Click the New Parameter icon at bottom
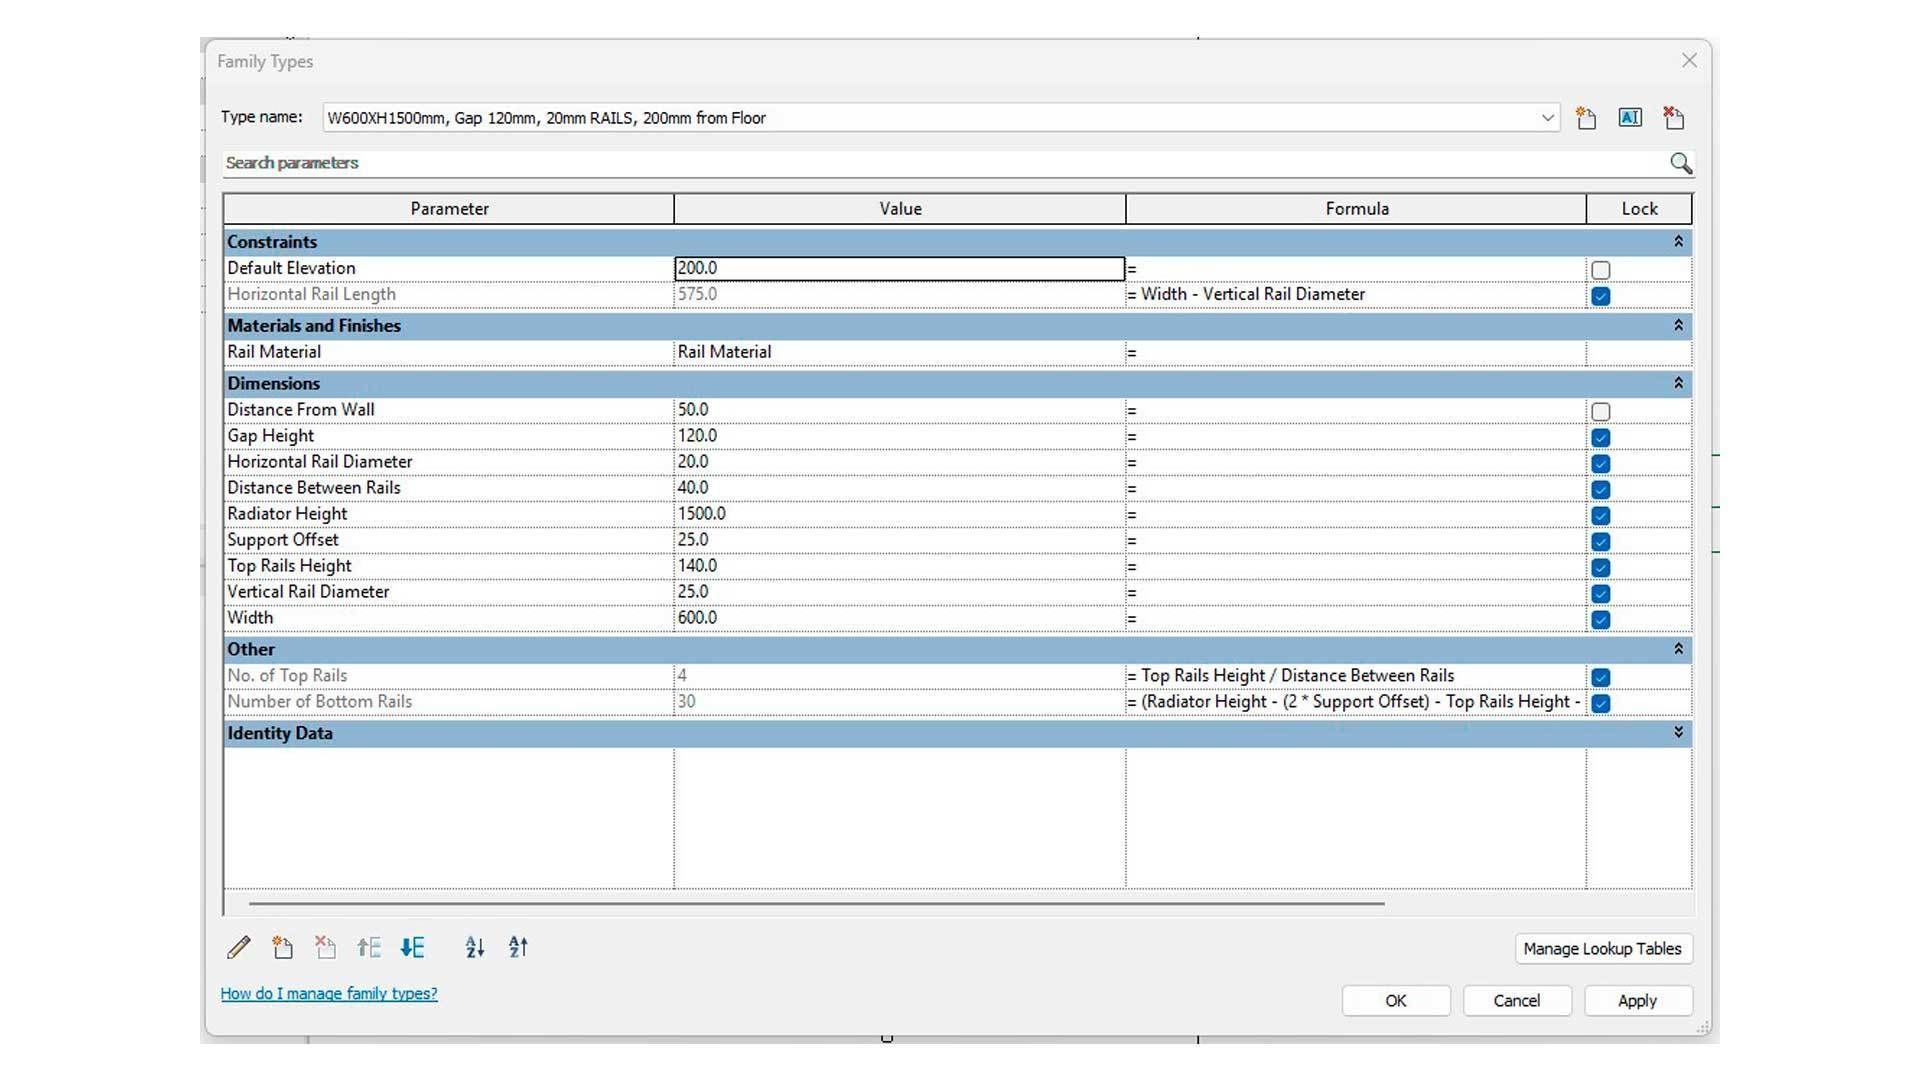Screen dimensions: 1920x1080 (282, 947)
